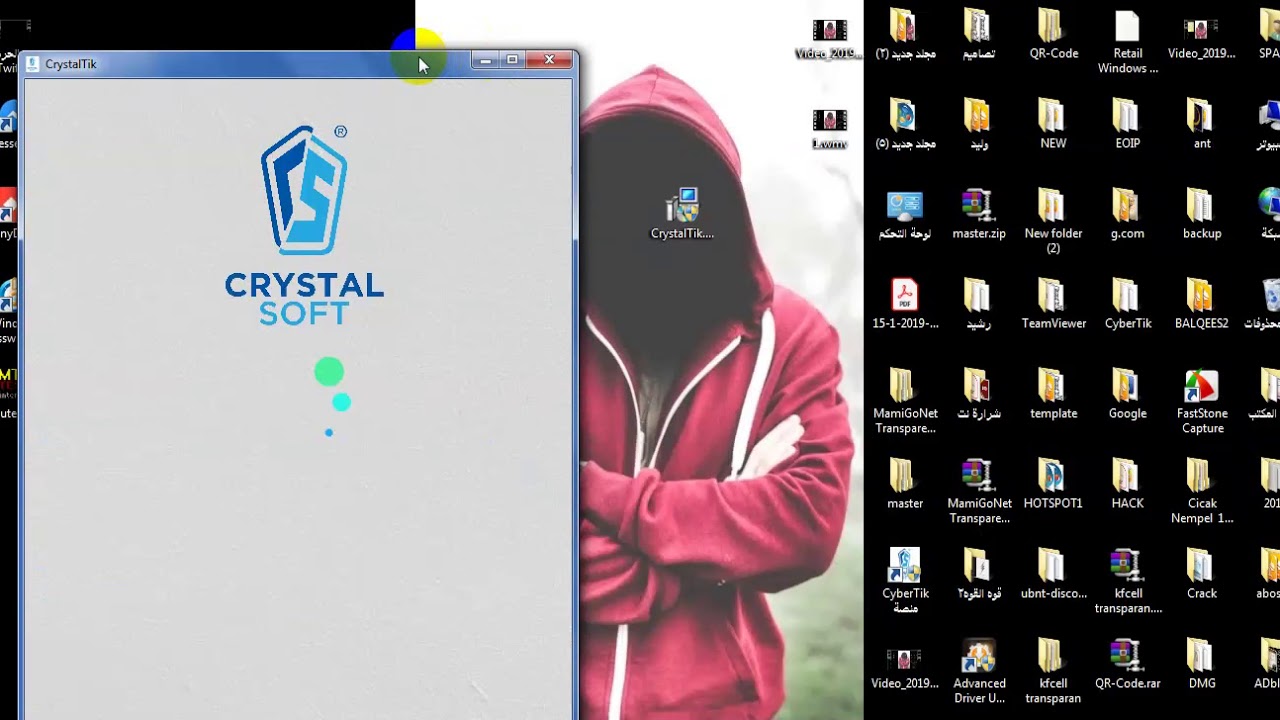Image resolution: width=1280 pixels, height=720 pixels.
Task: Select the قوه القوه folder
Action: 978,575
